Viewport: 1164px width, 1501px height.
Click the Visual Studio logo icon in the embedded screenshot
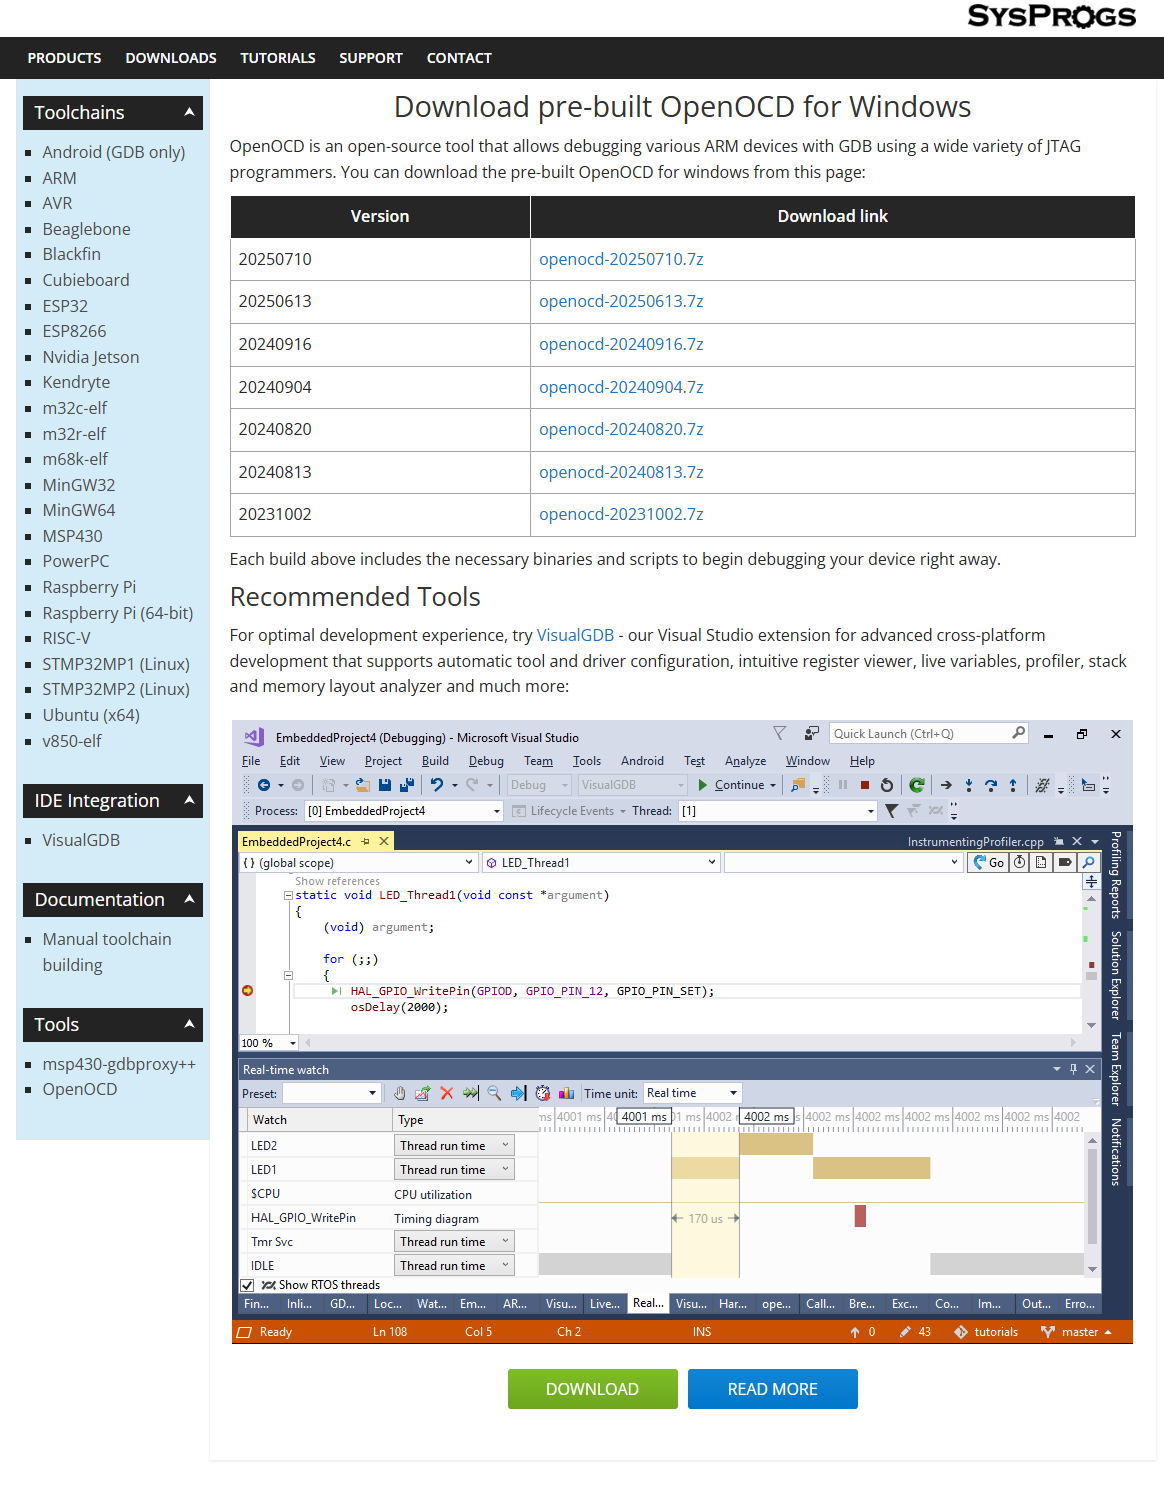point(253,737)
